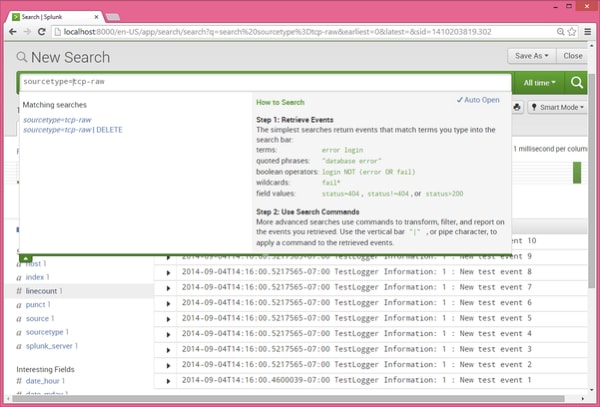Click the green search magnifier button
The height and width of the screenshot is (407, 600).
[576, 83]
